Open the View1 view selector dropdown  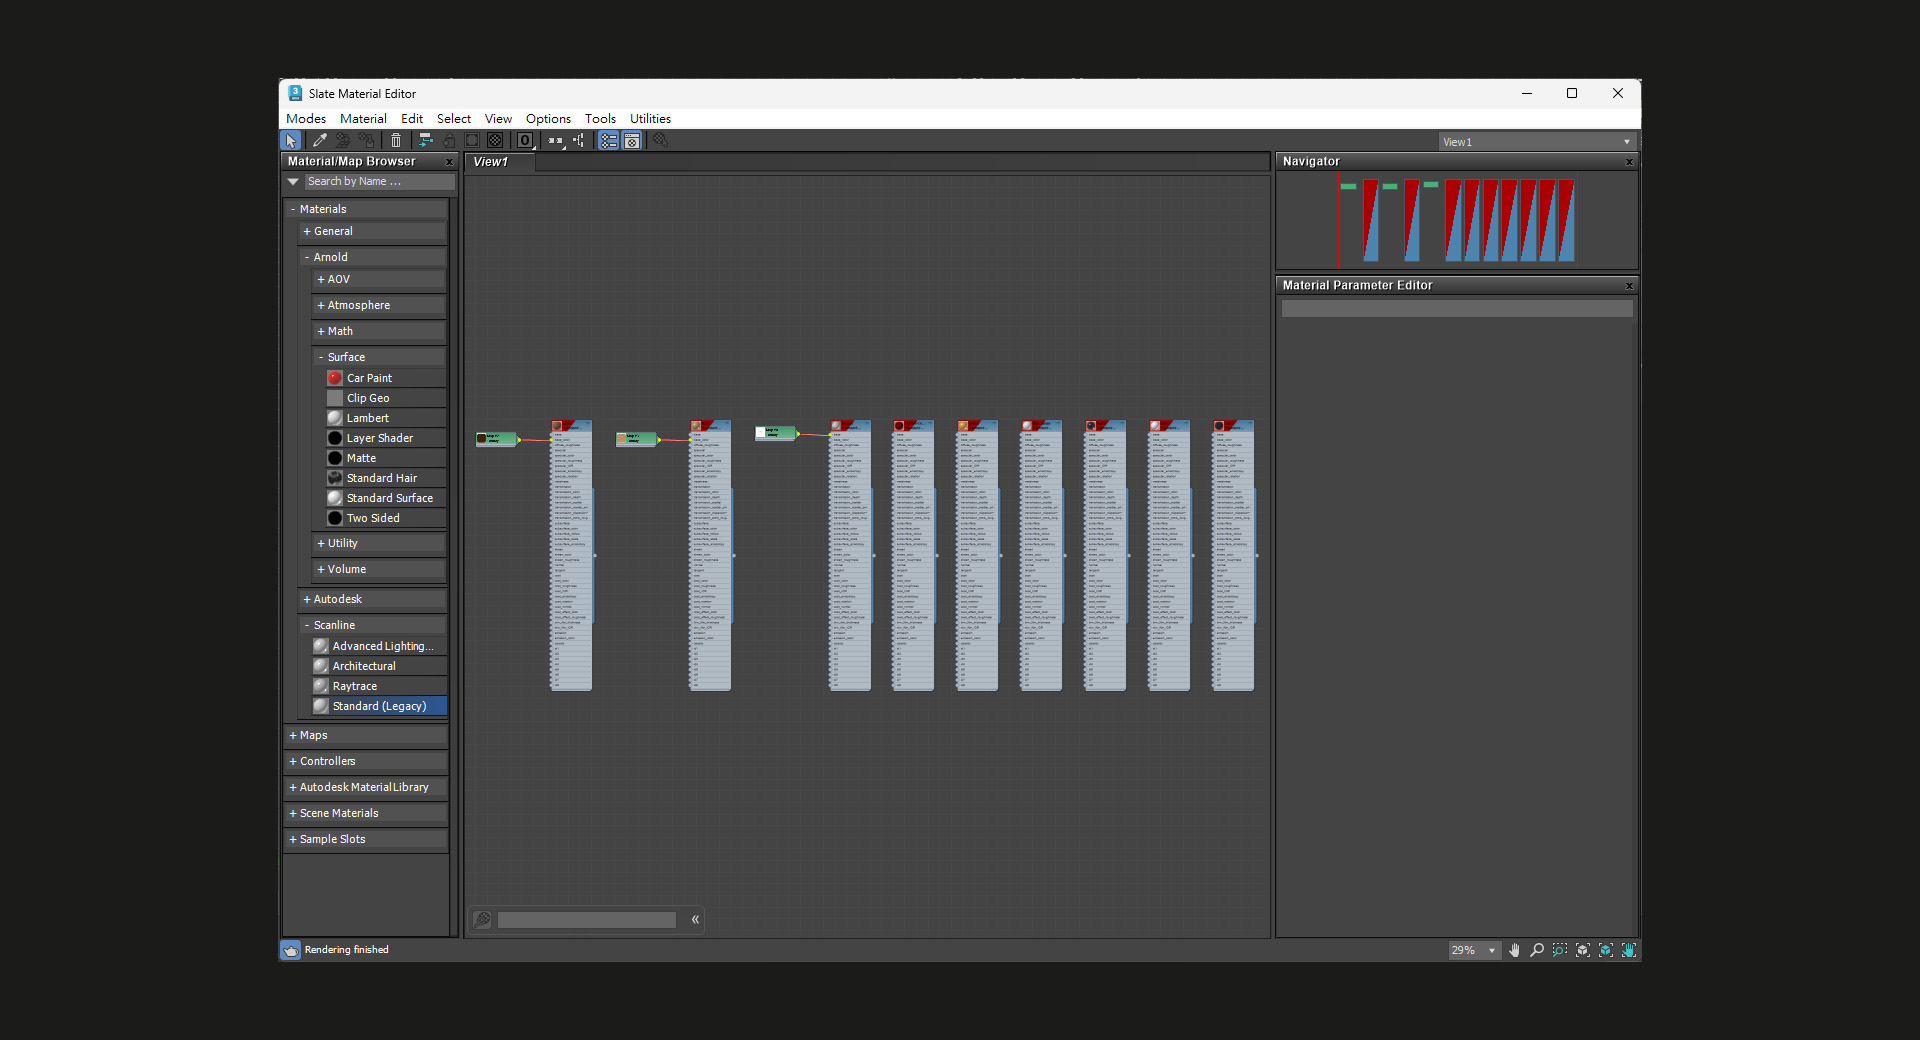click(x=1537, y=142)
